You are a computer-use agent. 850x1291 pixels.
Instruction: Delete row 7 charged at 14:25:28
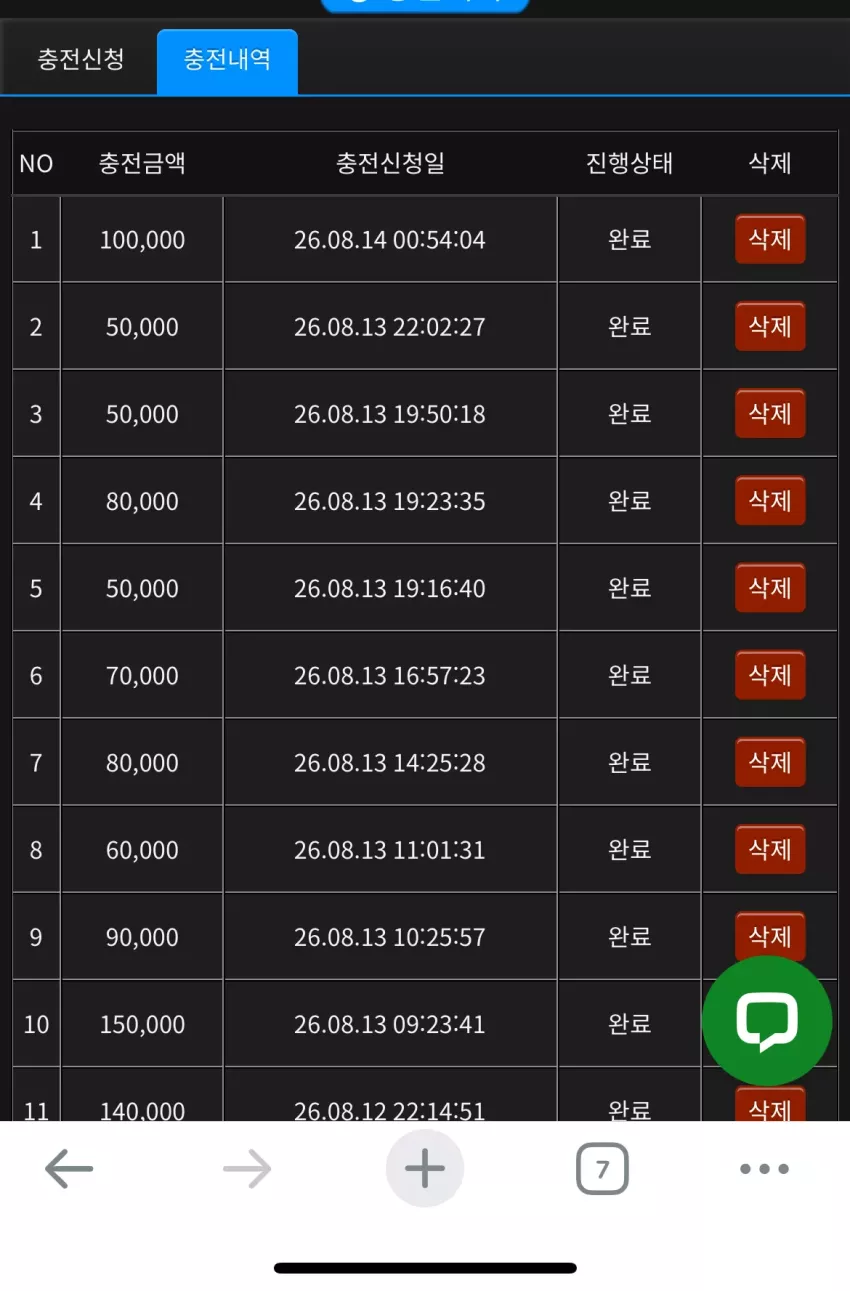coord(770,761)
